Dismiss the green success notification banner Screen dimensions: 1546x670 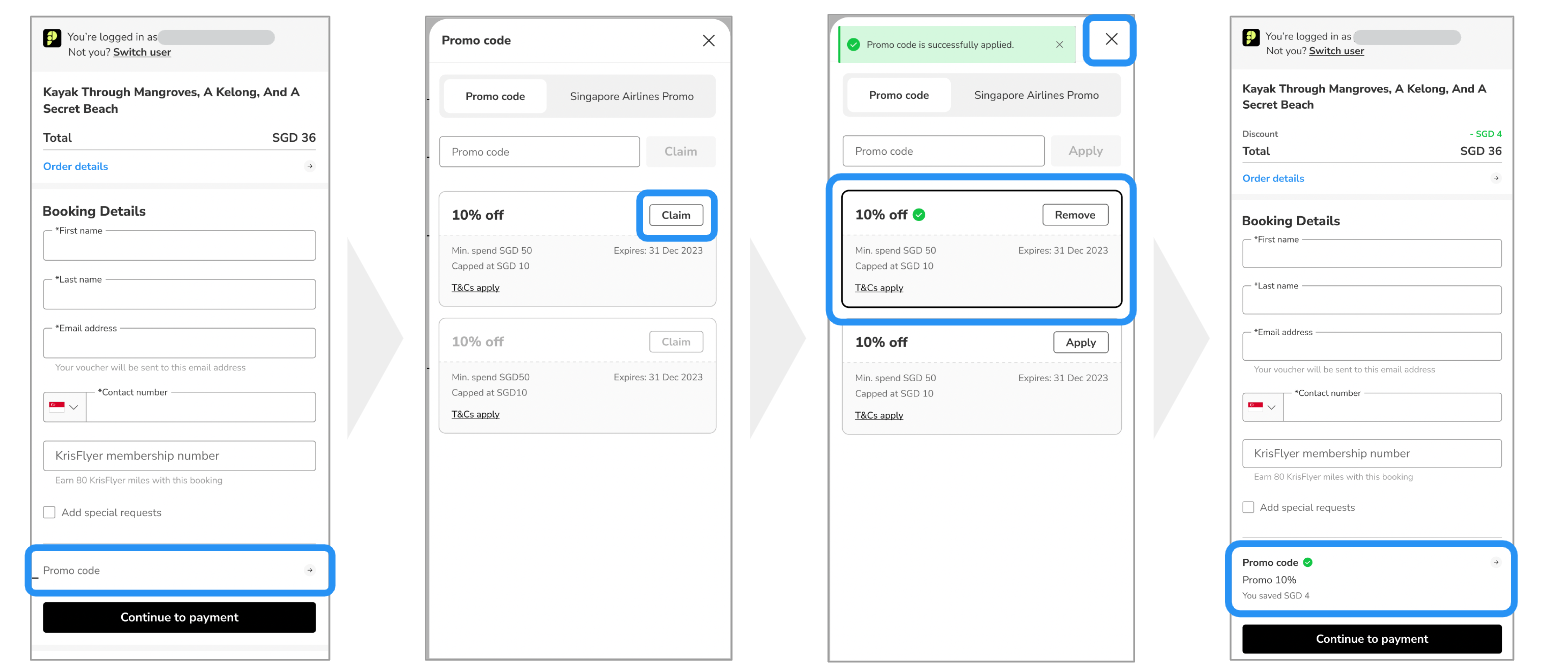click(x=1059, y=45)
